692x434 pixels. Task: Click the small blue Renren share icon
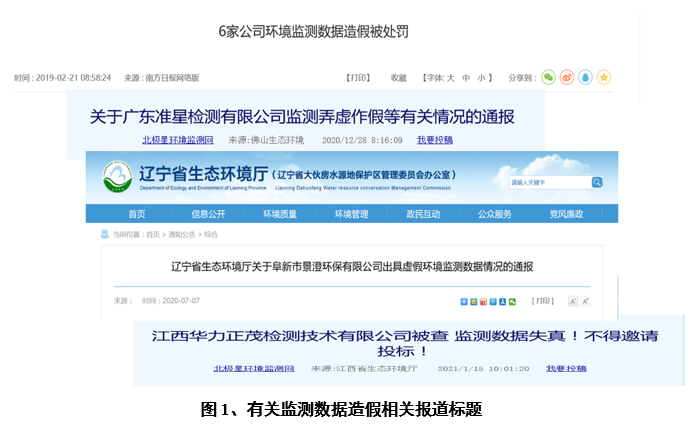[x=503, y=302]
